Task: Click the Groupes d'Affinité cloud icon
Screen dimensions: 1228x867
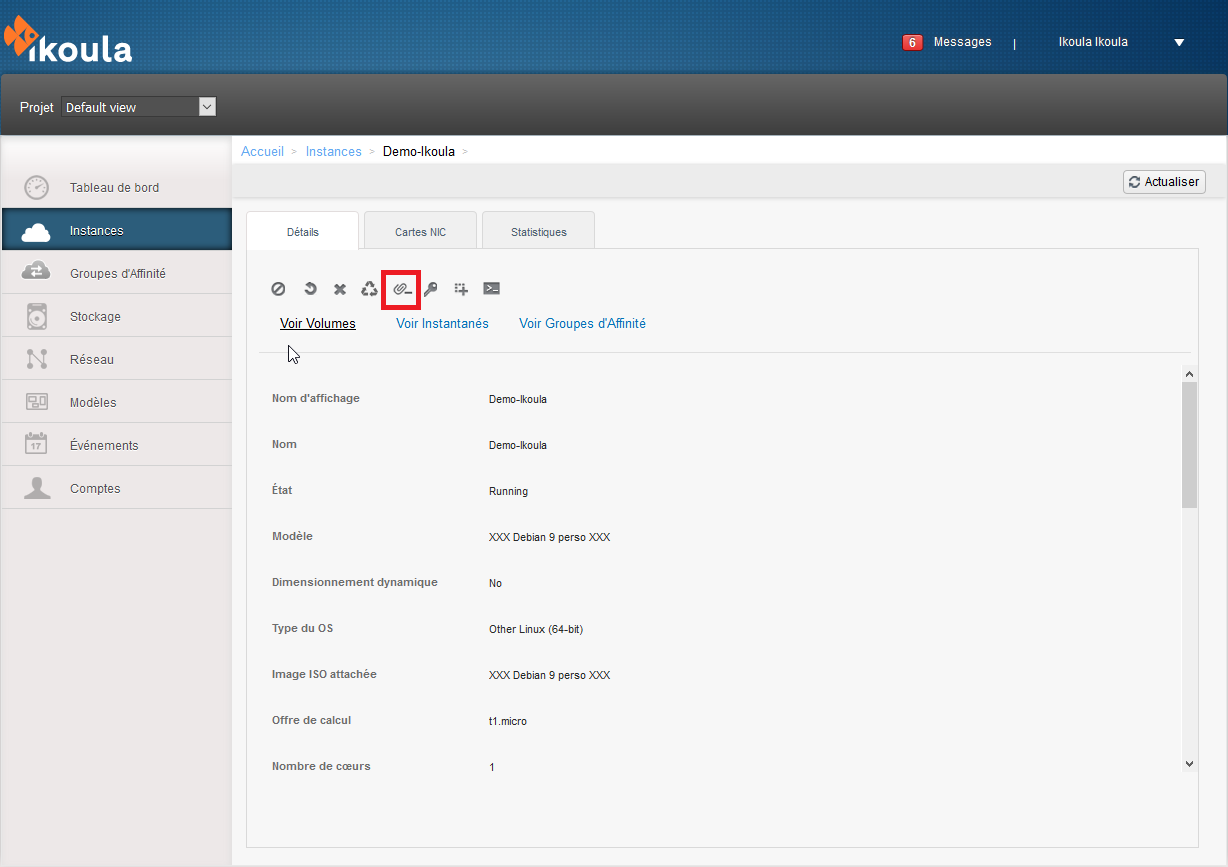Action: 36,272
